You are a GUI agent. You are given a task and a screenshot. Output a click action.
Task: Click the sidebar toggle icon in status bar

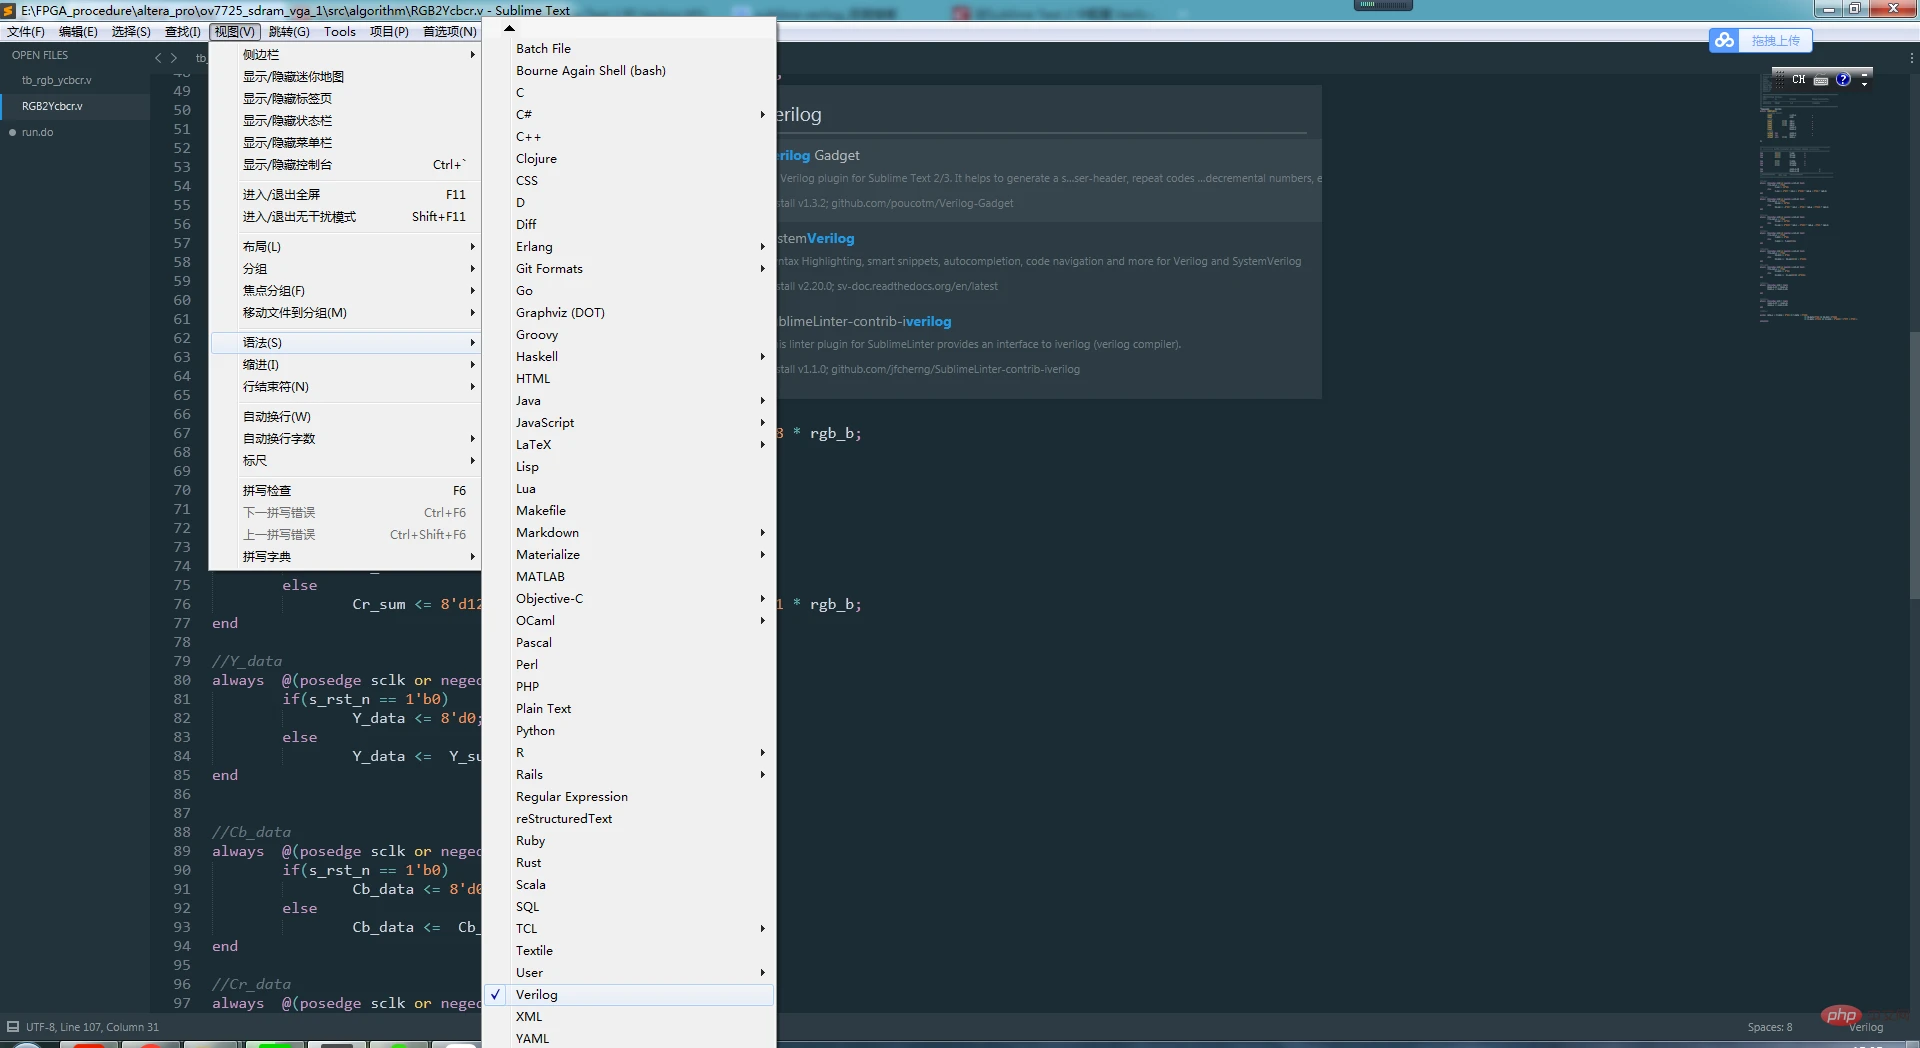click(13, 1027)
